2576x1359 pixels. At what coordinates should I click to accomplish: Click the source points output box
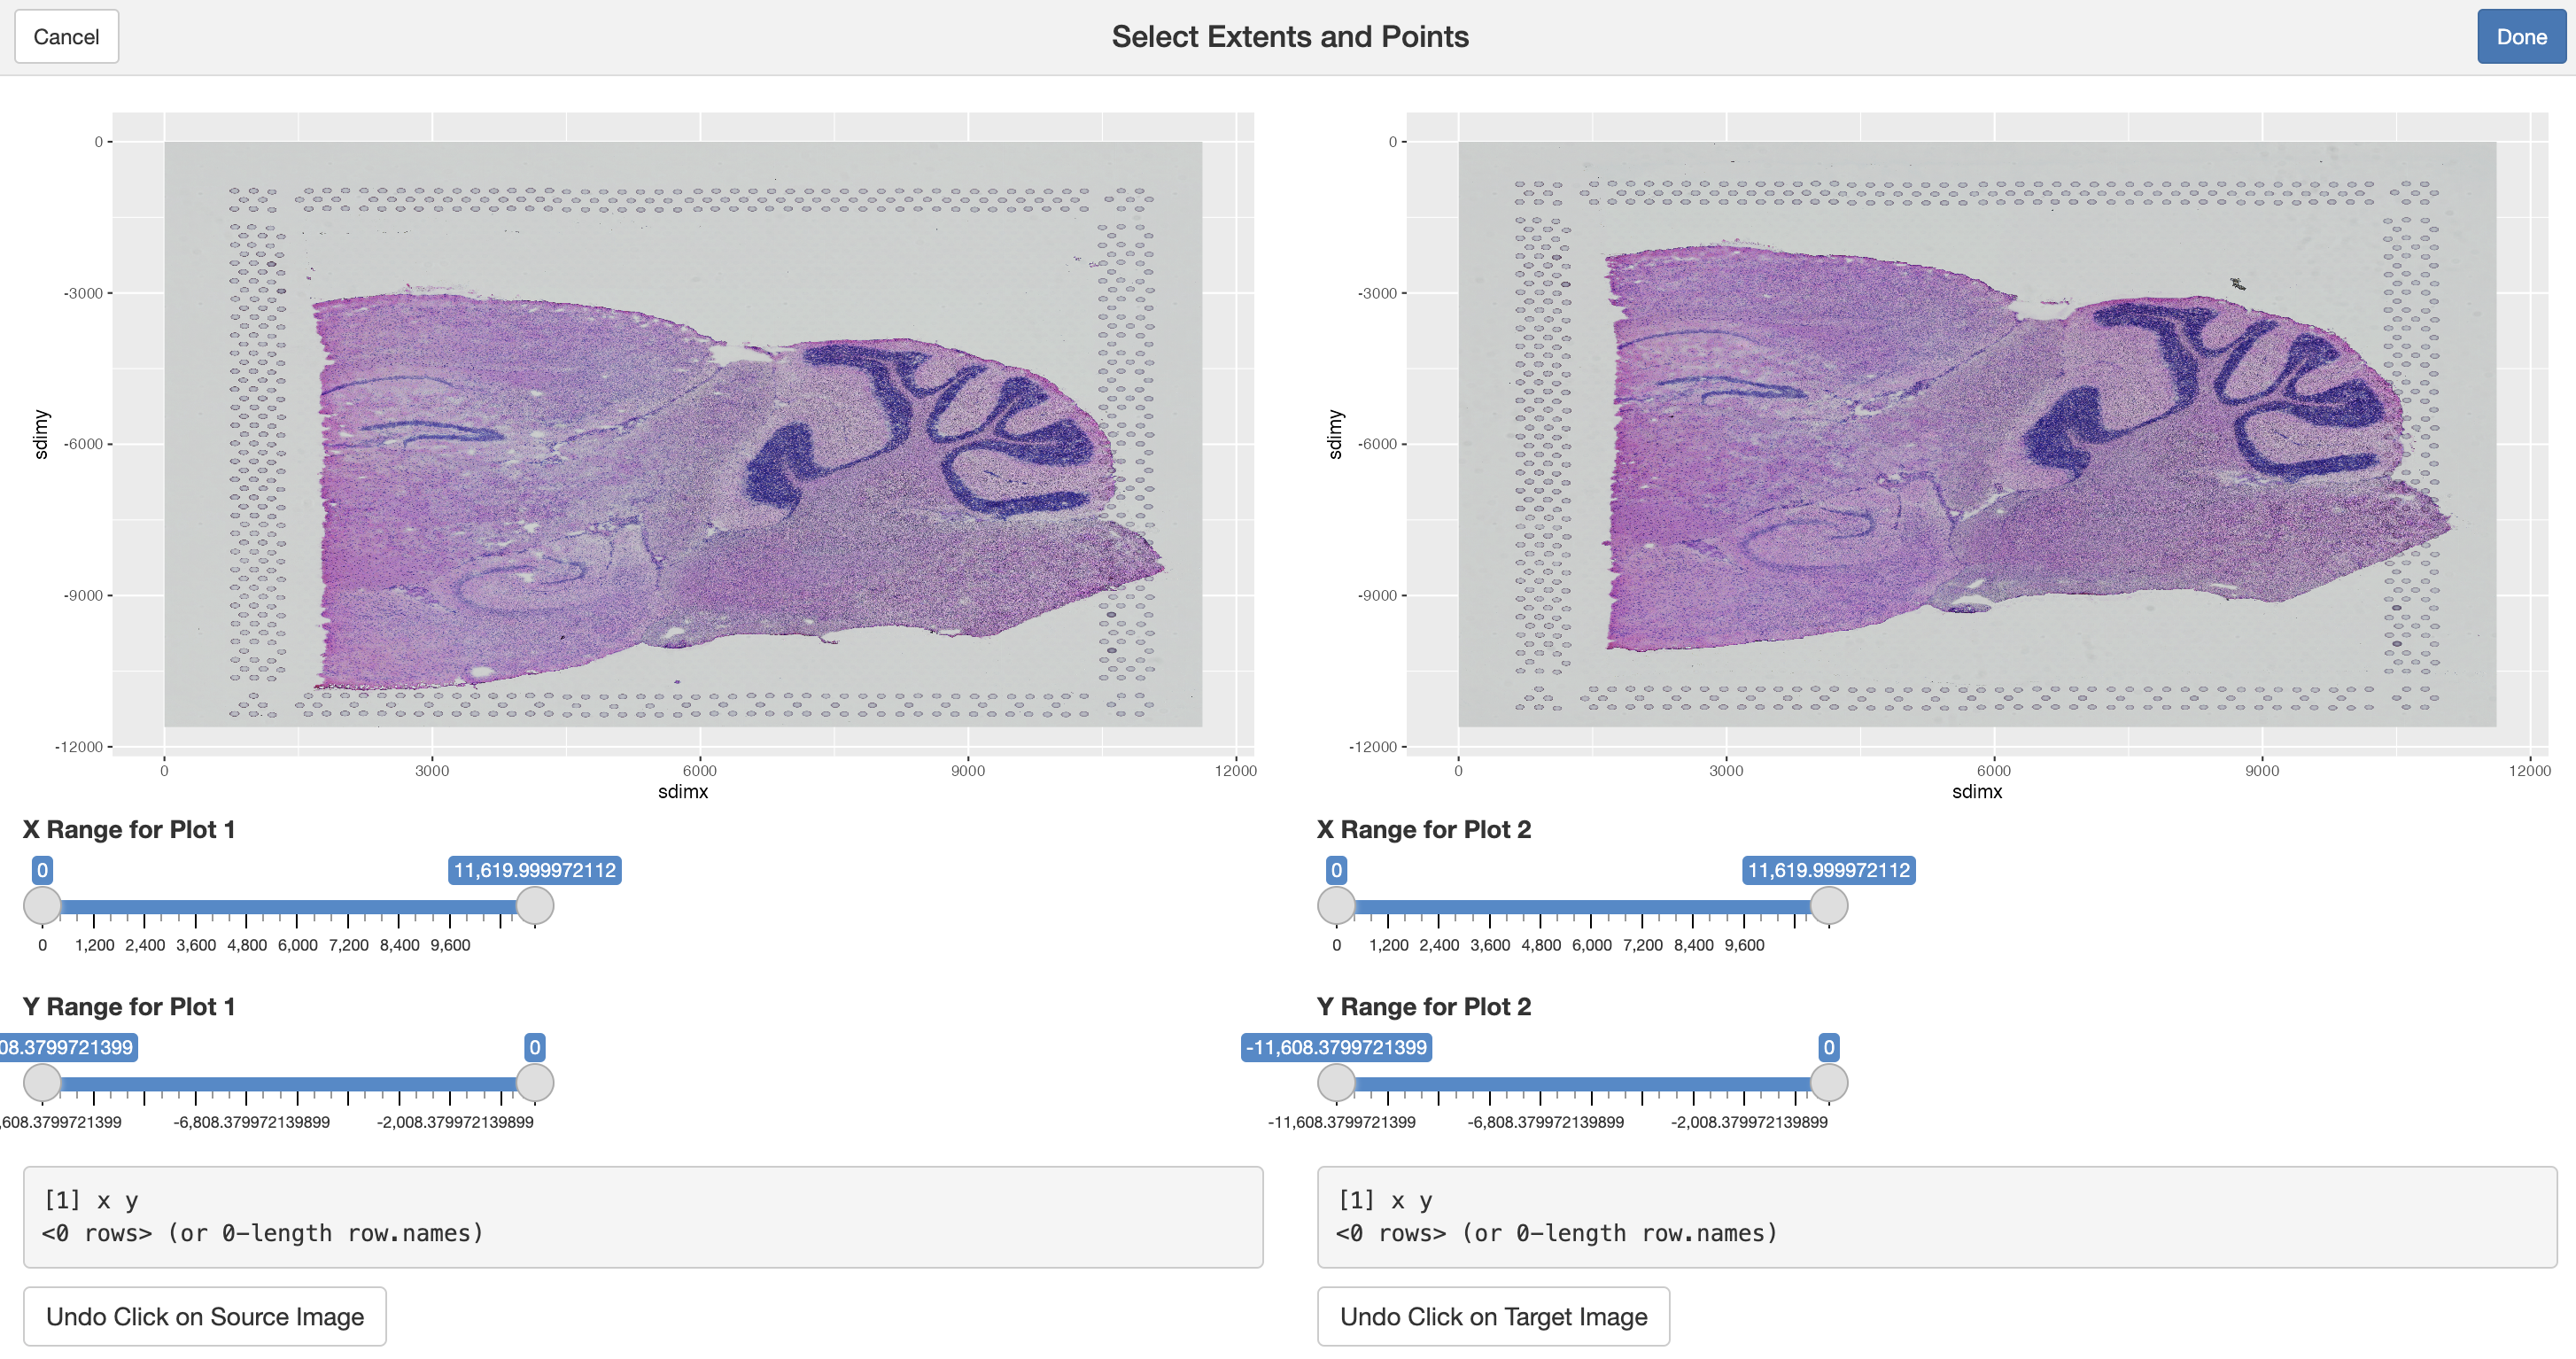point(642,1216)
